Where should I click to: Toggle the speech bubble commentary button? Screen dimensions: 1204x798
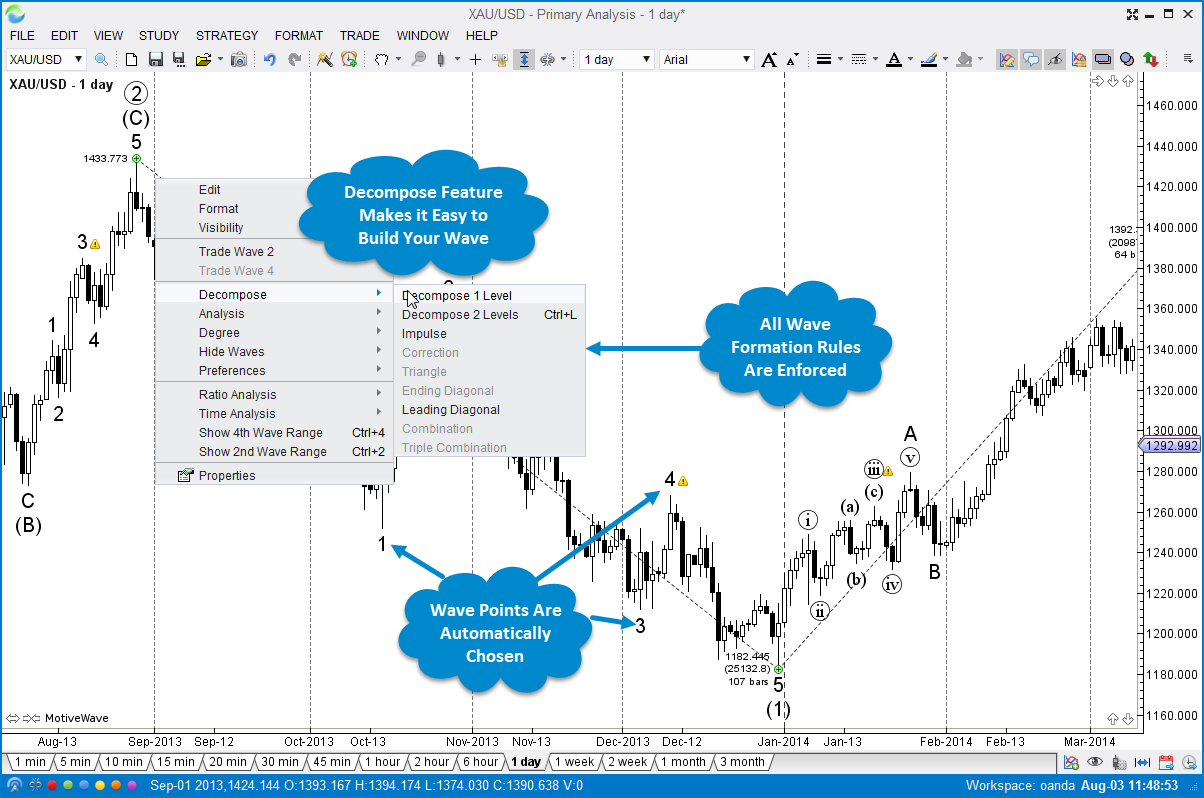coord(1031,60)
